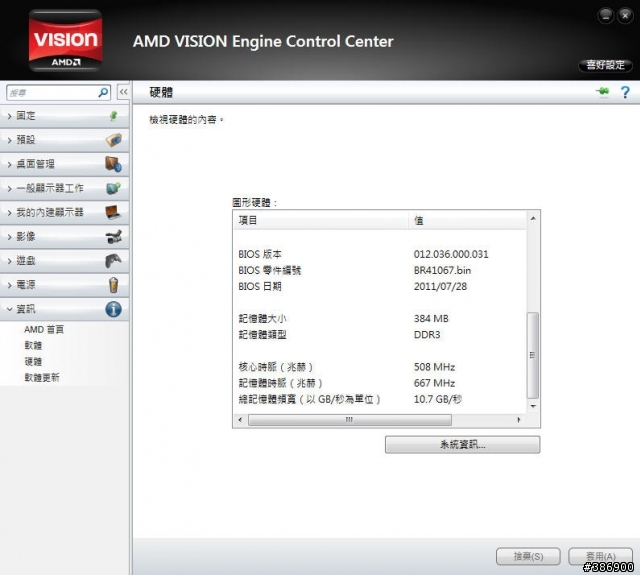Click the 遊戲 gamepad icon

(113, 260)
